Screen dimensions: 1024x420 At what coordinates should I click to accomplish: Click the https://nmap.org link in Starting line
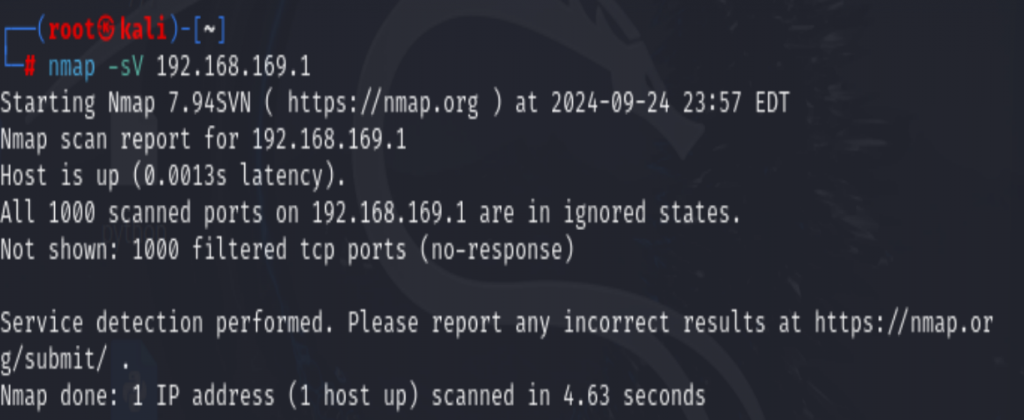click(383, 103)
